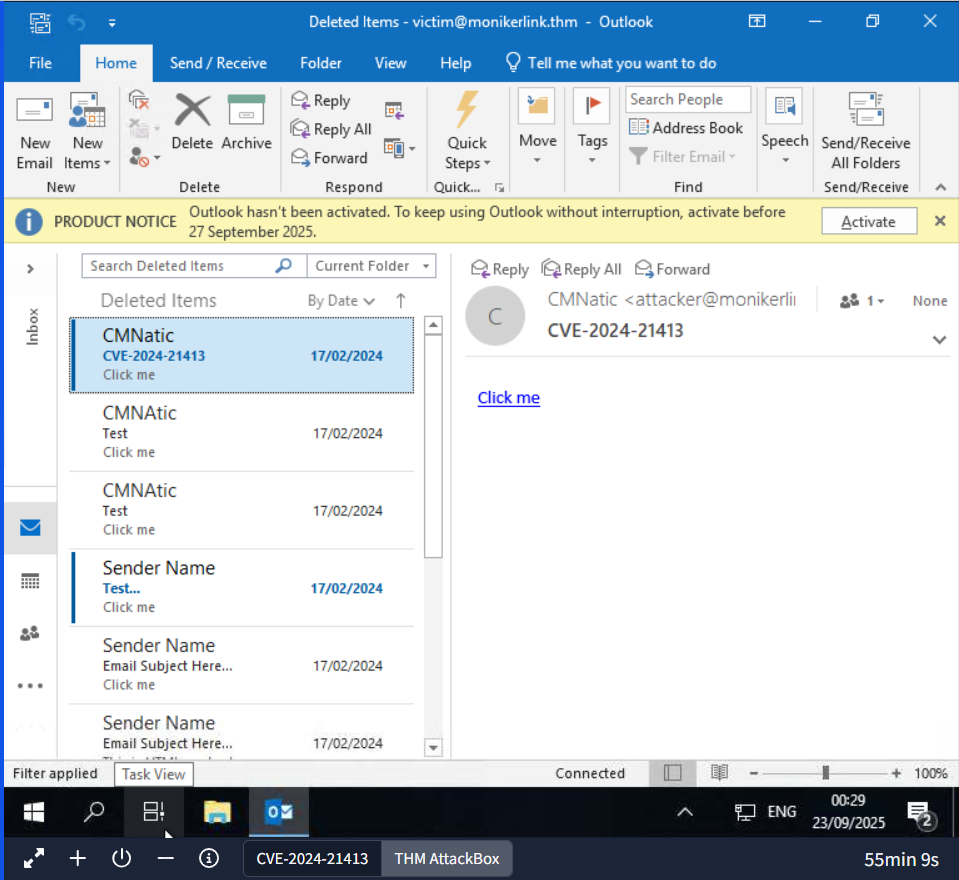The image size is (959, 880).
Task: Open the Help tab
Action: (x=456, y=63)
